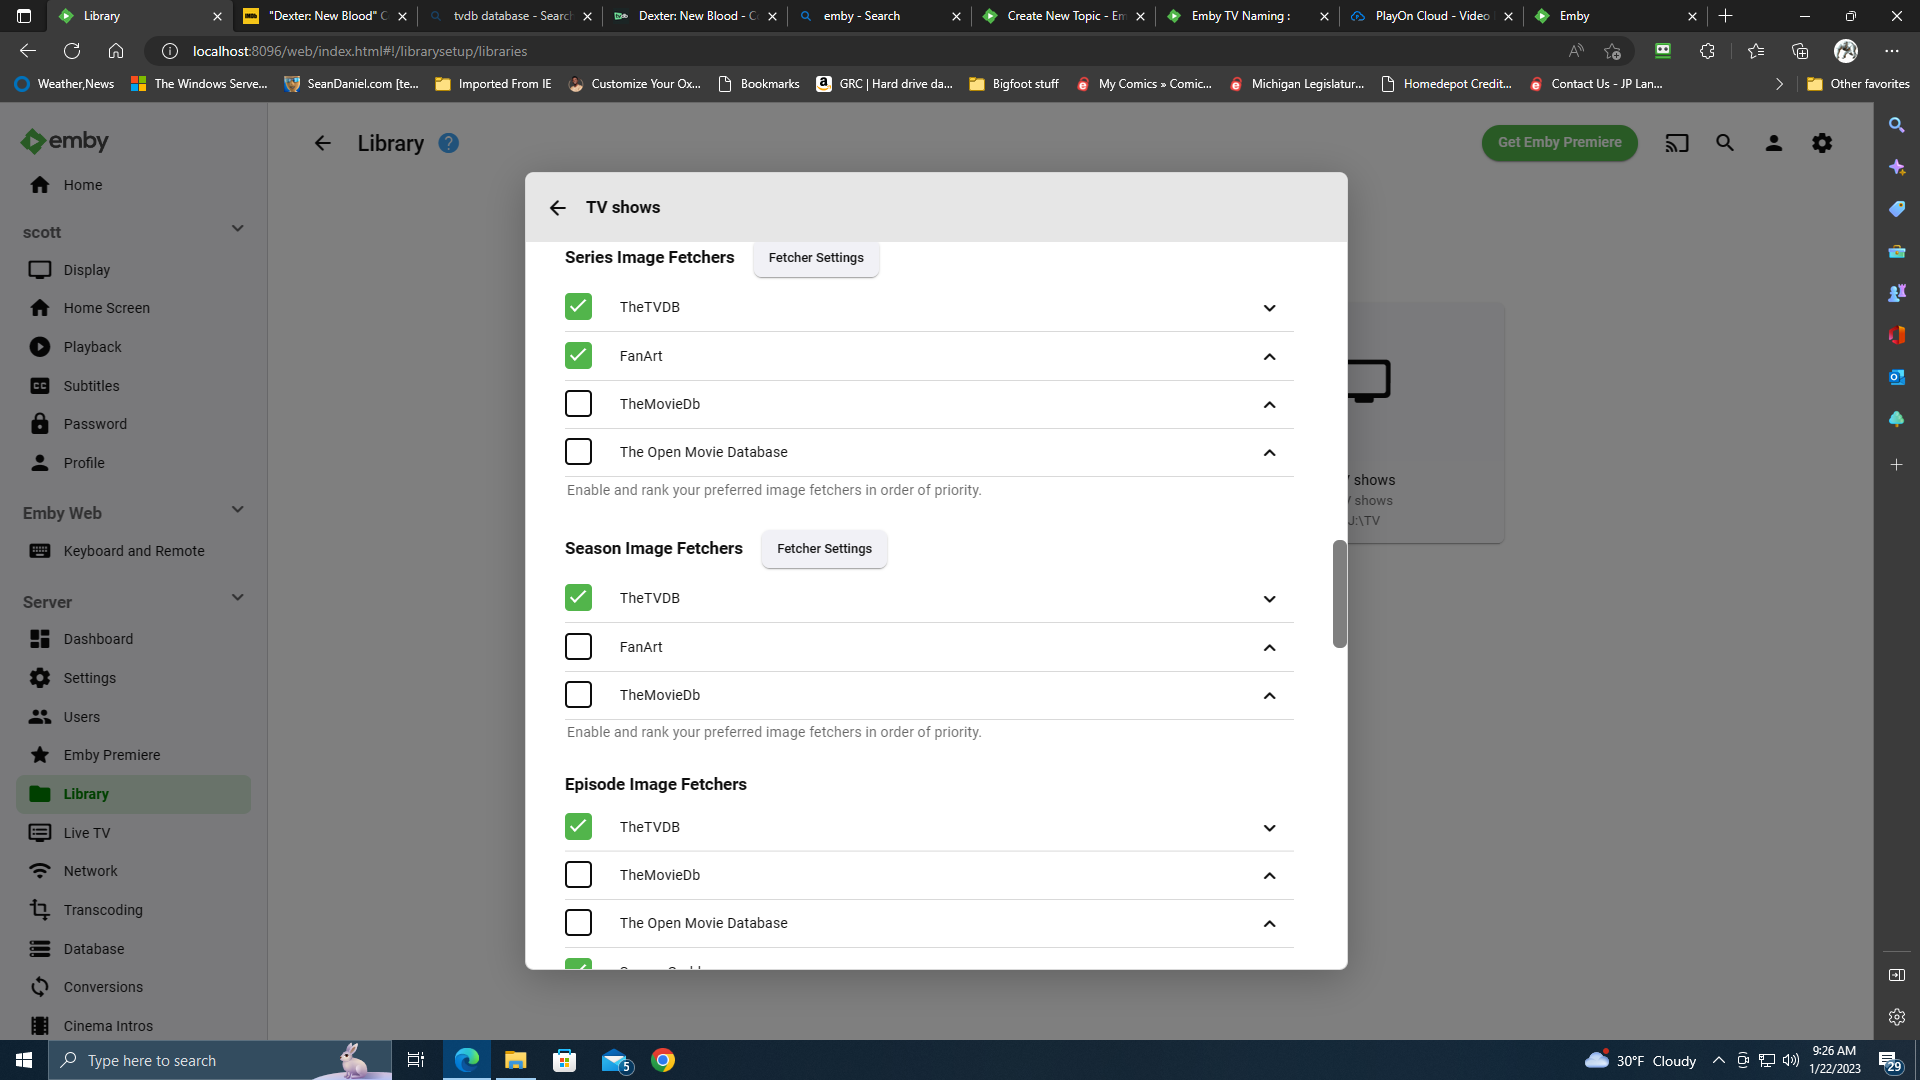
Task: Refresh the browser page
Action: [72, 51]
